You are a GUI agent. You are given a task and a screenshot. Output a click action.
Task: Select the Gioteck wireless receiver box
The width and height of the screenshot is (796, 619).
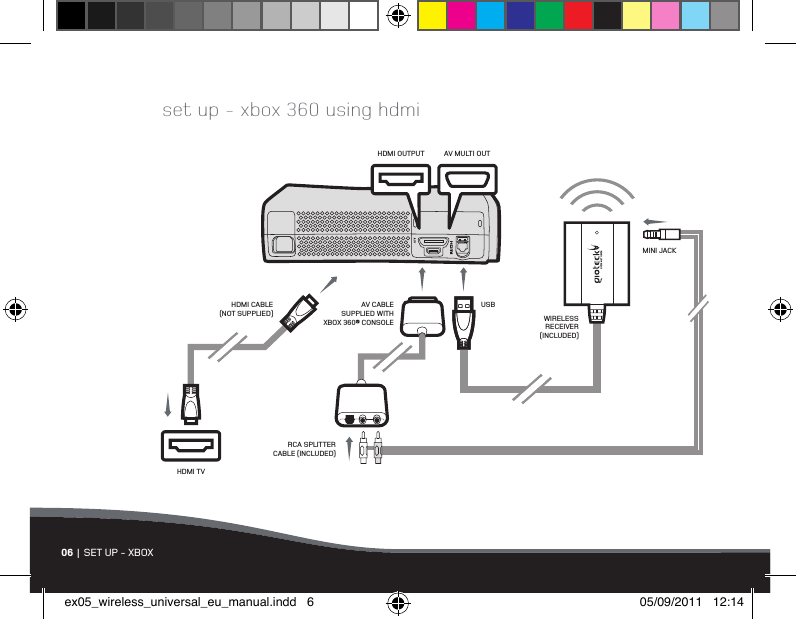(x=597, y=264)
